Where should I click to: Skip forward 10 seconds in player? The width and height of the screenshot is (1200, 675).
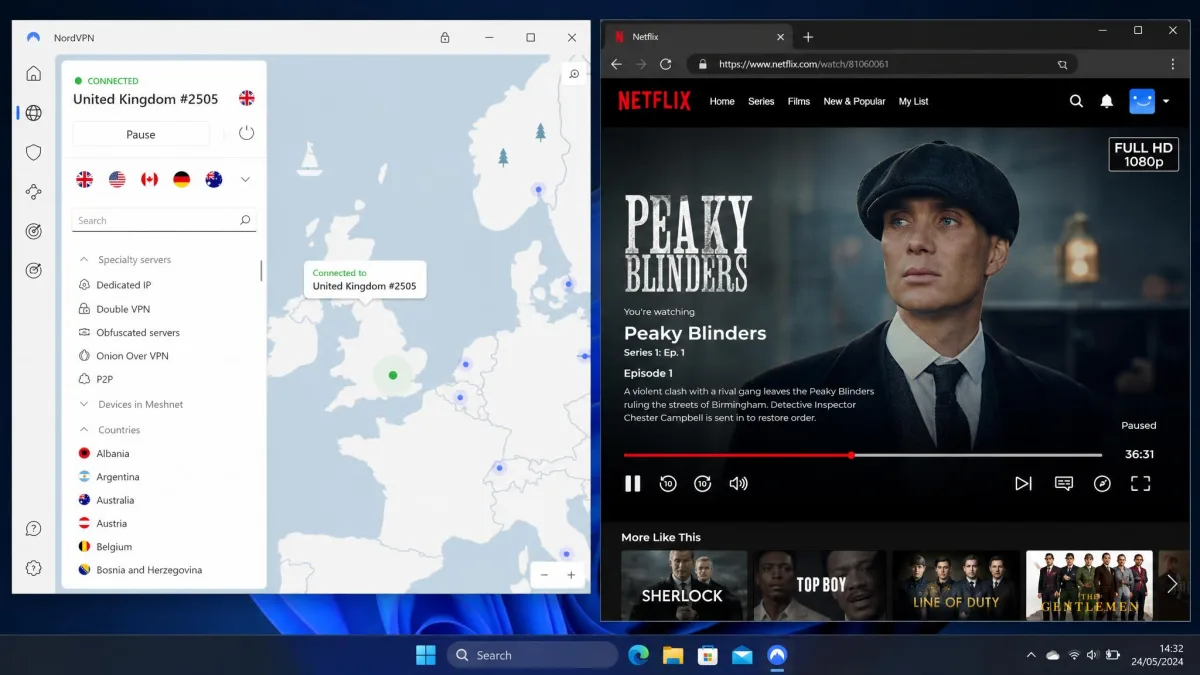(702, 483)
